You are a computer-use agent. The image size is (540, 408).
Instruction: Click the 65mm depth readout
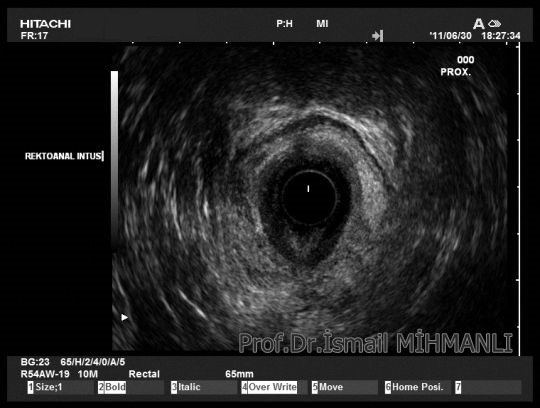coord(239,374)
